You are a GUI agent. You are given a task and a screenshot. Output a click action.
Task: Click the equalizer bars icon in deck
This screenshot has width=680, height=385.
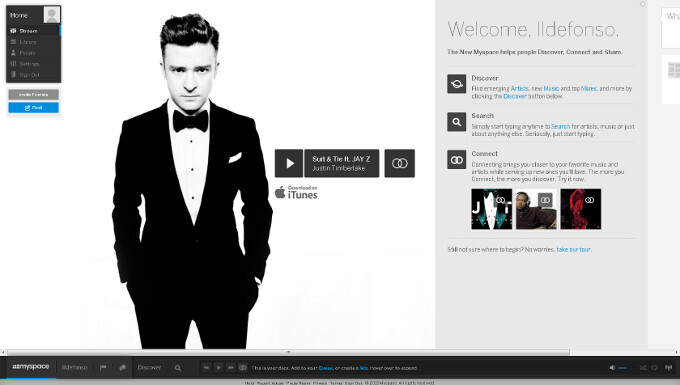668,368
